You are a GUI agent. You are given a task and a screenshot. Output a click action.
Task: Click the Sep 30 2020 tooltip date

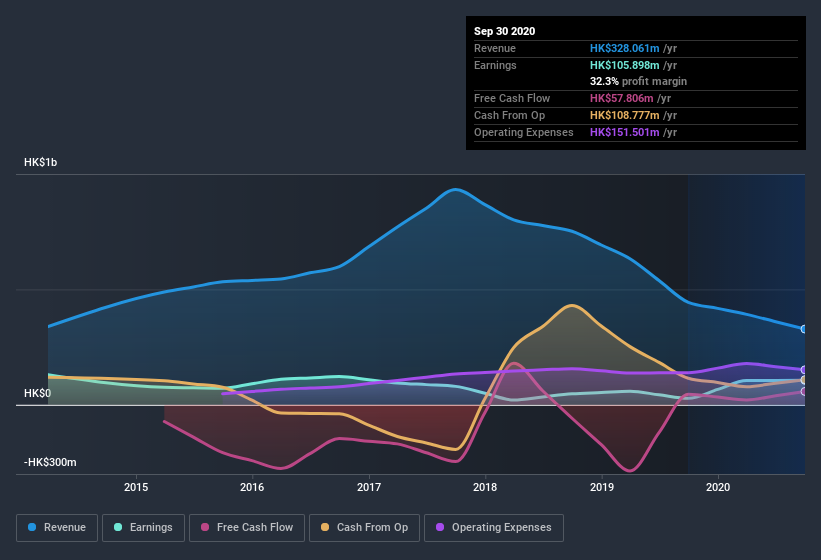point(505,31)
